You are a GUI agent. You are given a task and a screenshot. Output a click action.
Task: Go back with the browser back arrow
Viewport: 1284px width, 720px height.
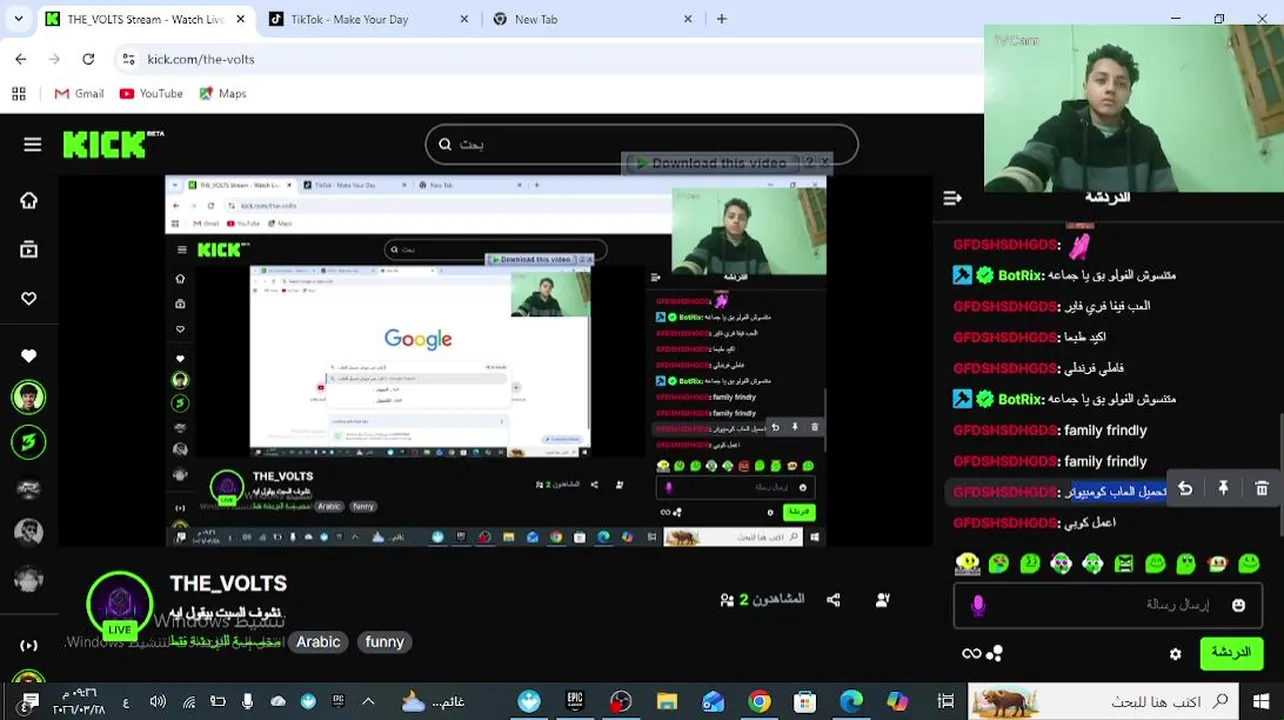coord(21,59)
